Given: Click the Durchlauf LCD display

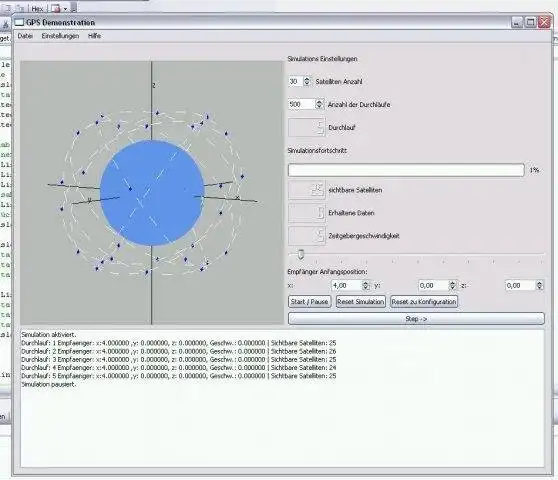Looking at the screenshot, I should [x=306, y=127].
